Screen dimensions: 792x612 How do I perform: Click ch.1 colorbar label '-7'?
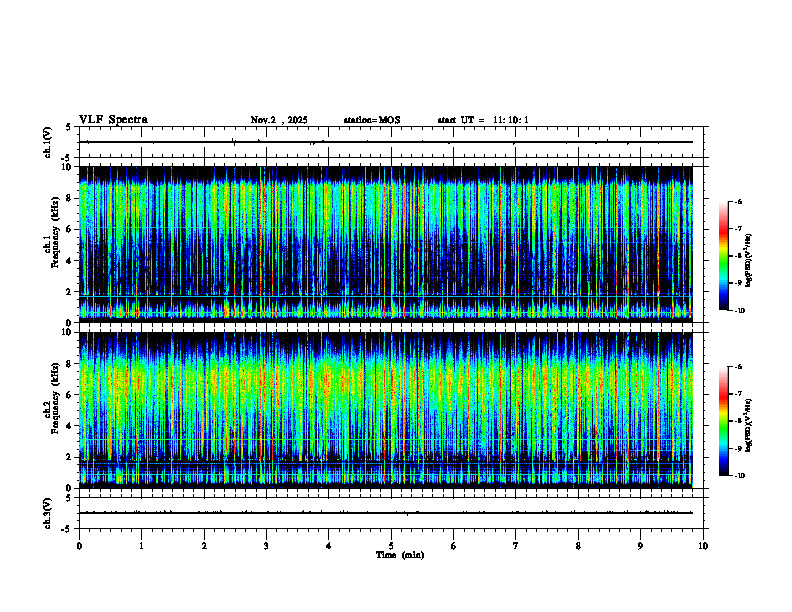[x=738, y=229]
